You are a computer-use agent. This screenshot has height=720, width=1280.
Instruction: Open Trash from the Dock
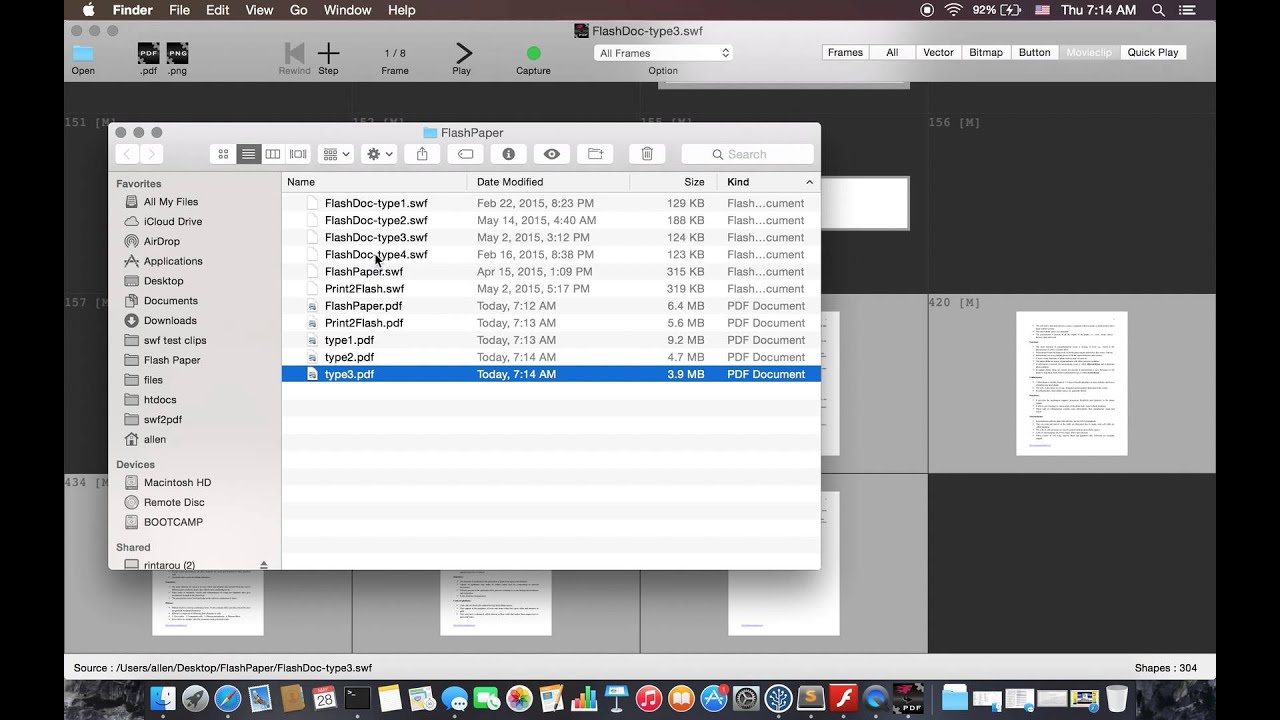[x=1116, y=698]
